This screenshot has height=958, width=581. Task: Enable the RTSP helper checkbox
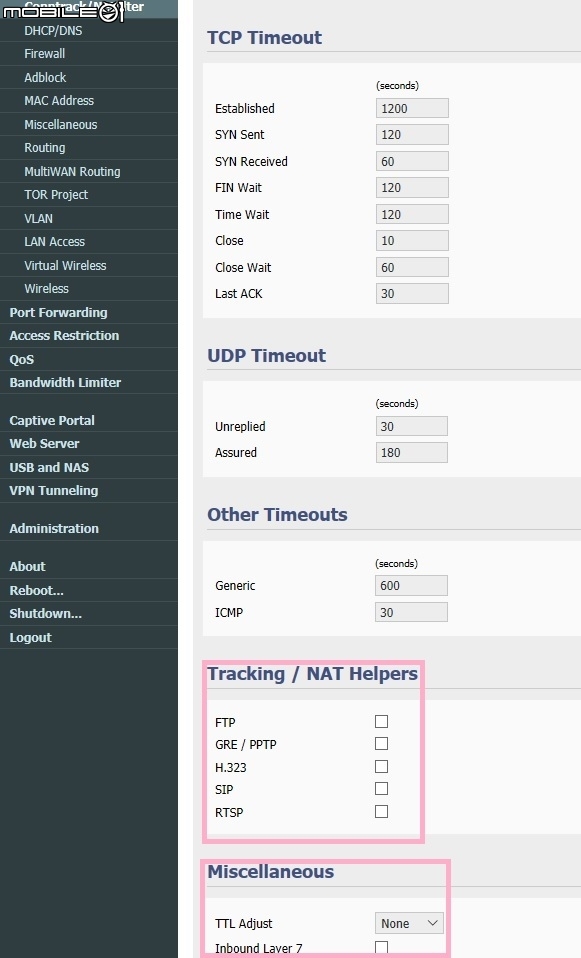click(381, 811)
